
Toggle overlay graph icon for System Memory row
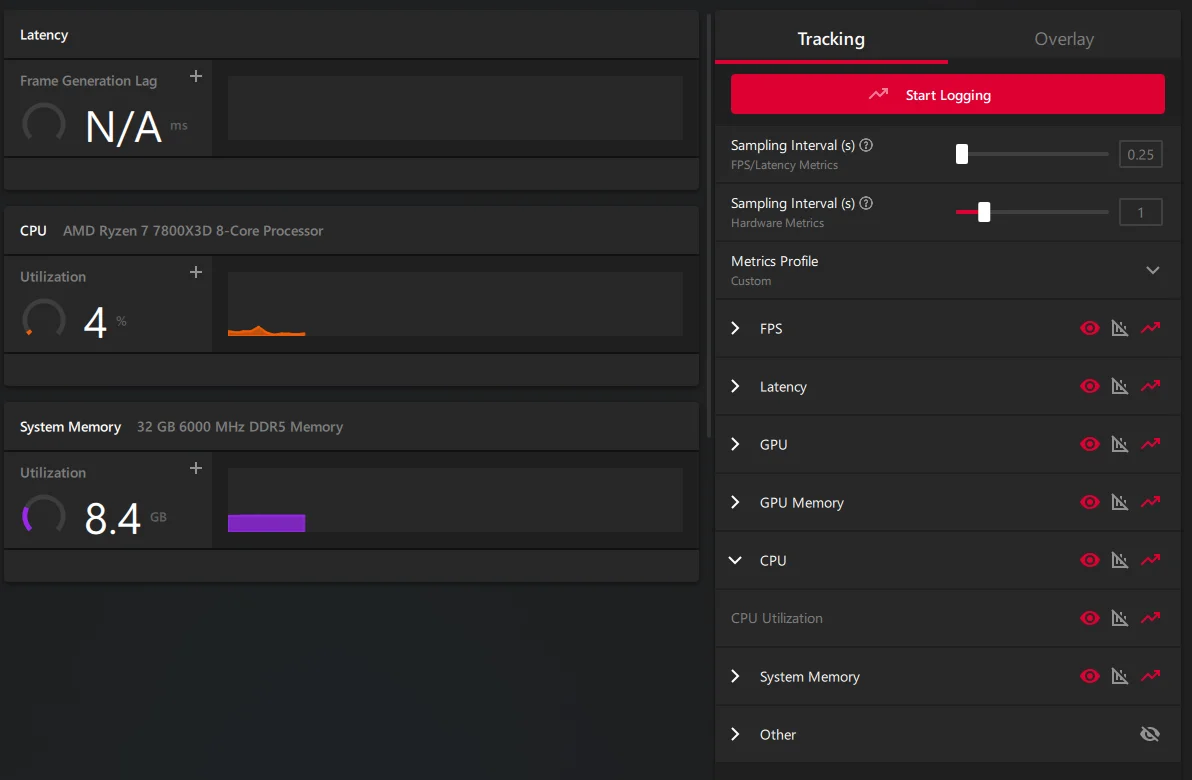1120,676
